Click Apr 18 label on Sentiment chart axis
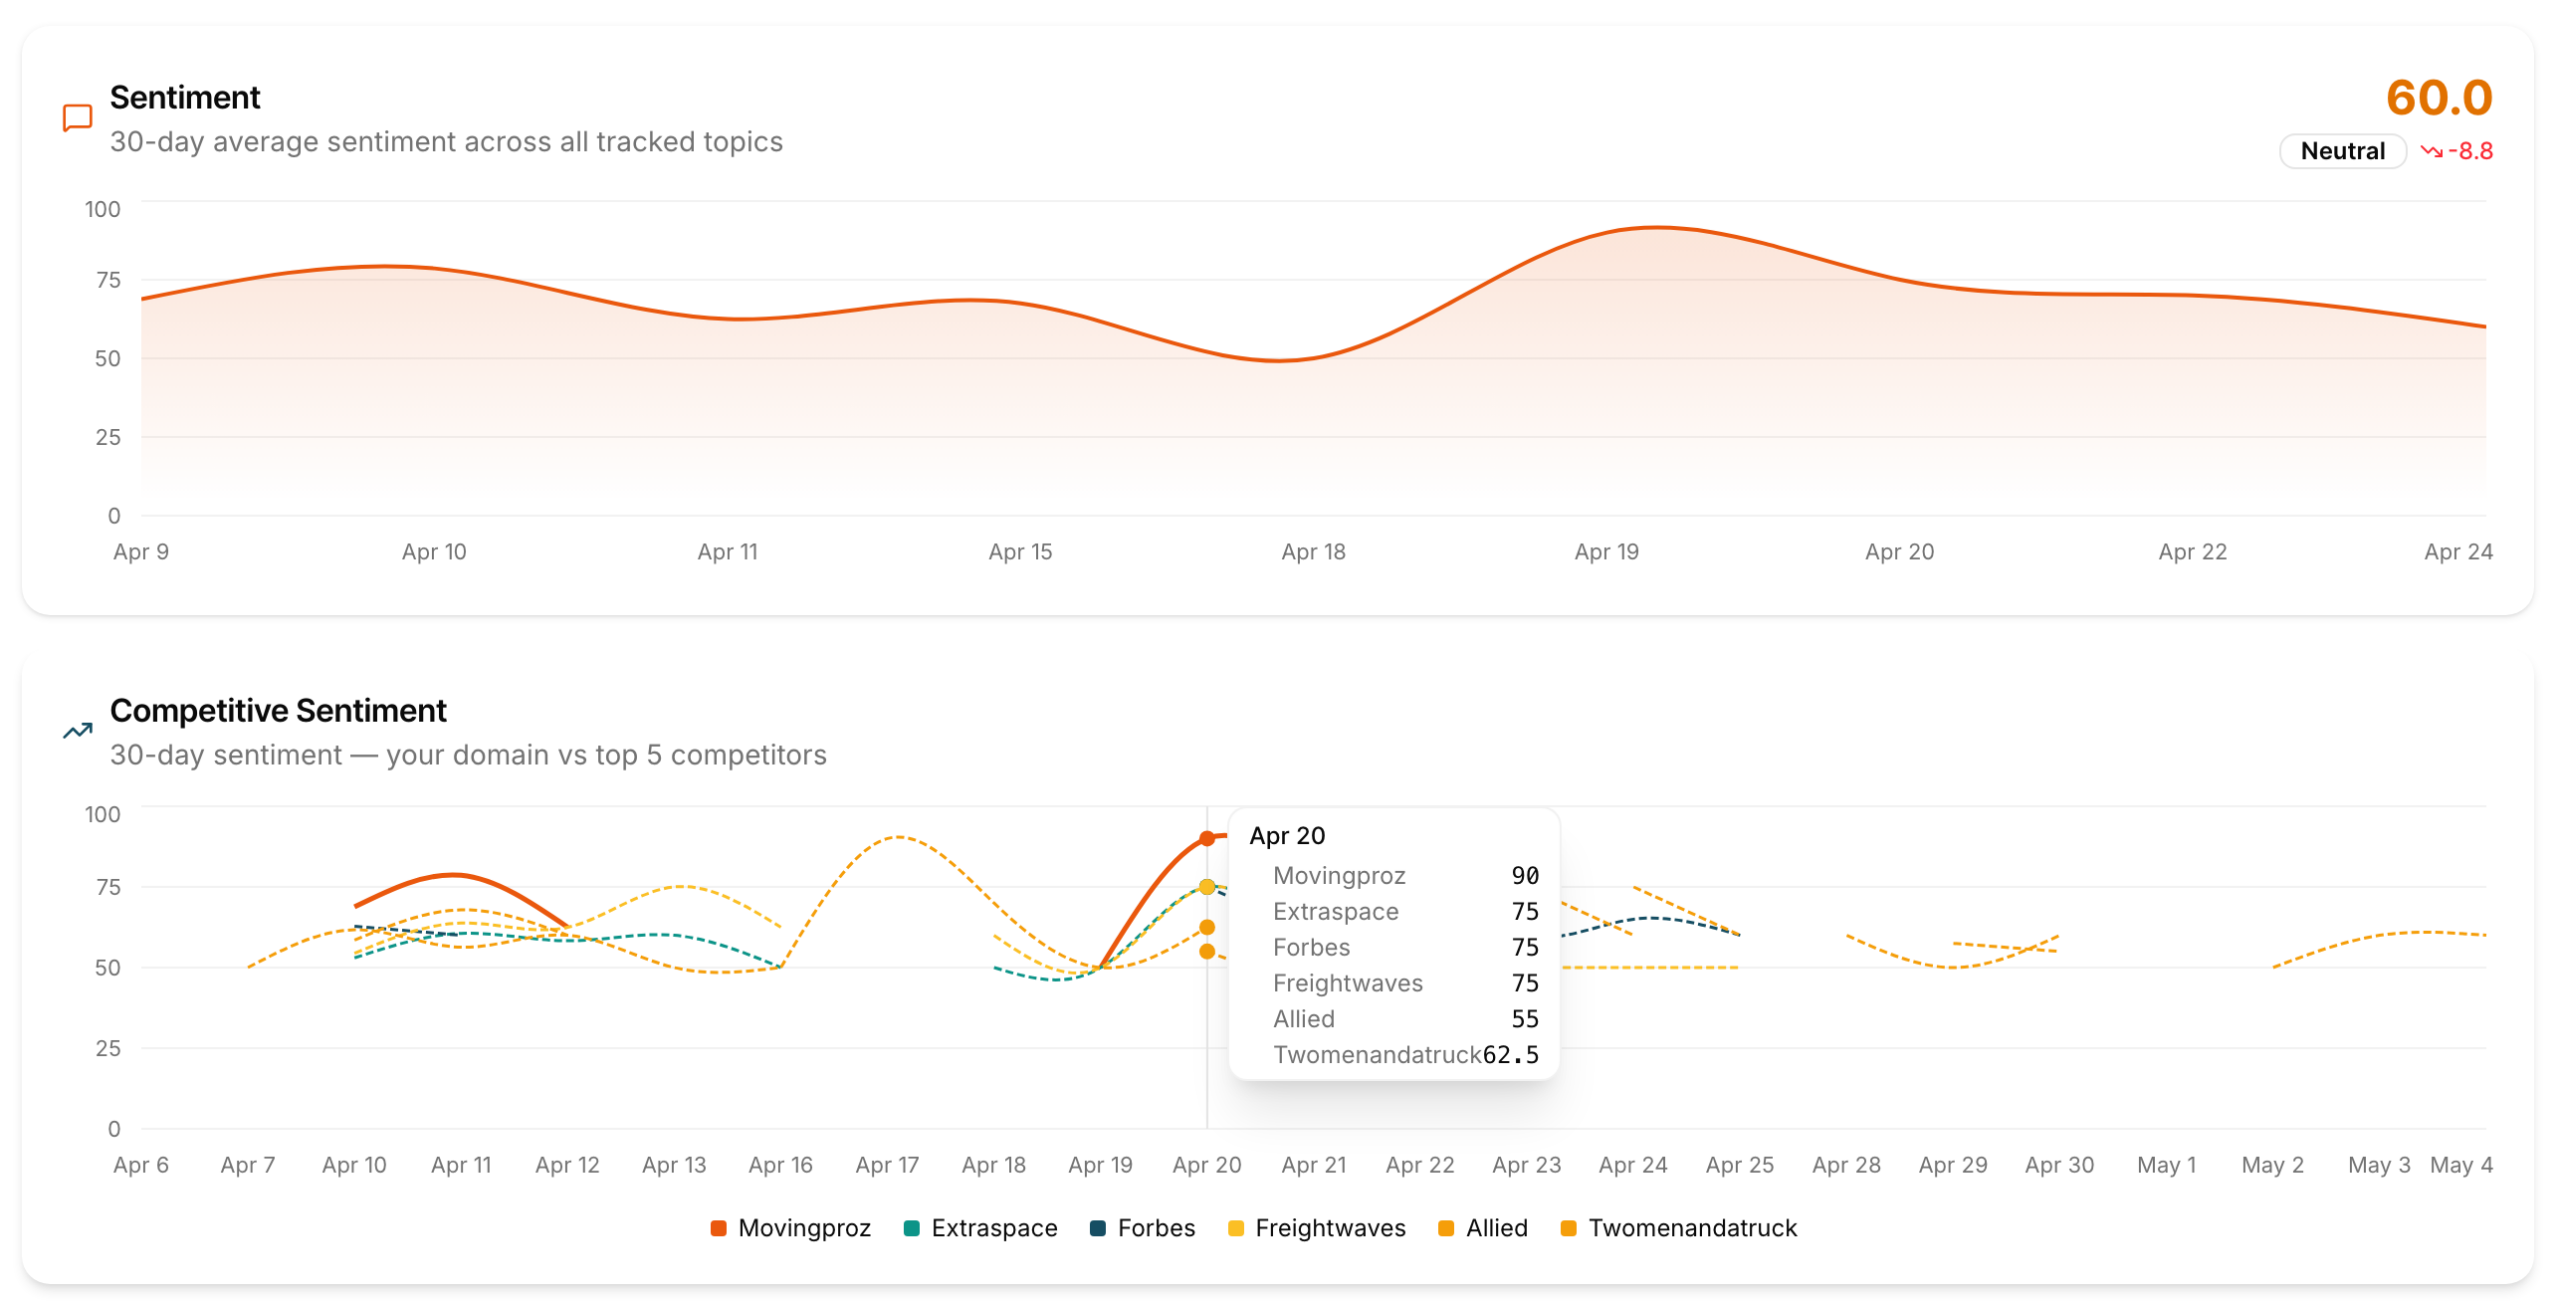This screenshot has height=1304, width=2560. [x=1313, y=552]
